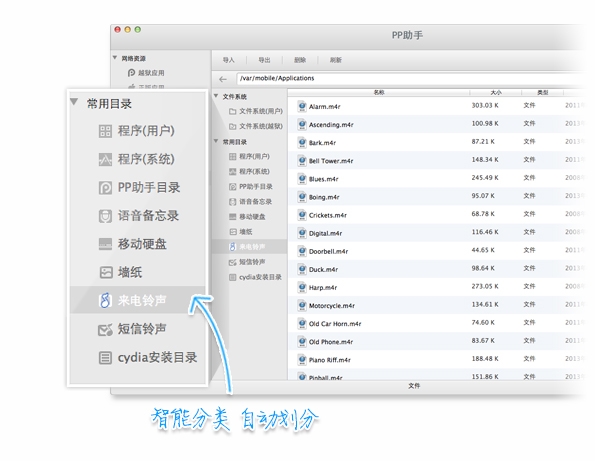Click the 来电铃声 ringtone icon in the enlarged panel

(105, 301)
